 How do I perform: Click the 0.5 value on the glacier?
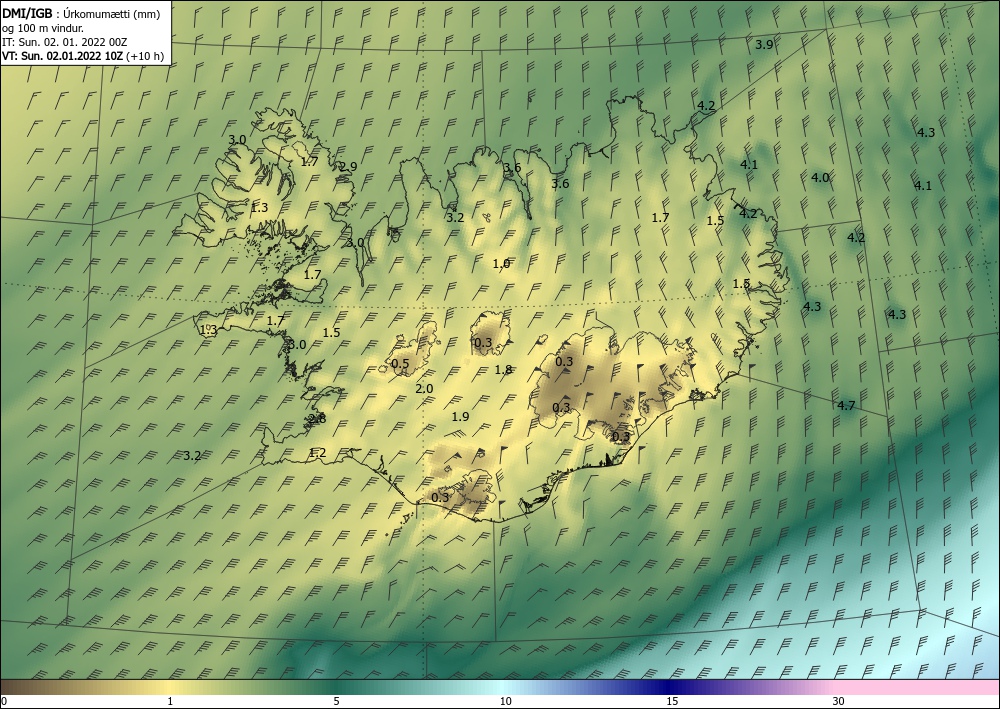click(x=400, y=364)
